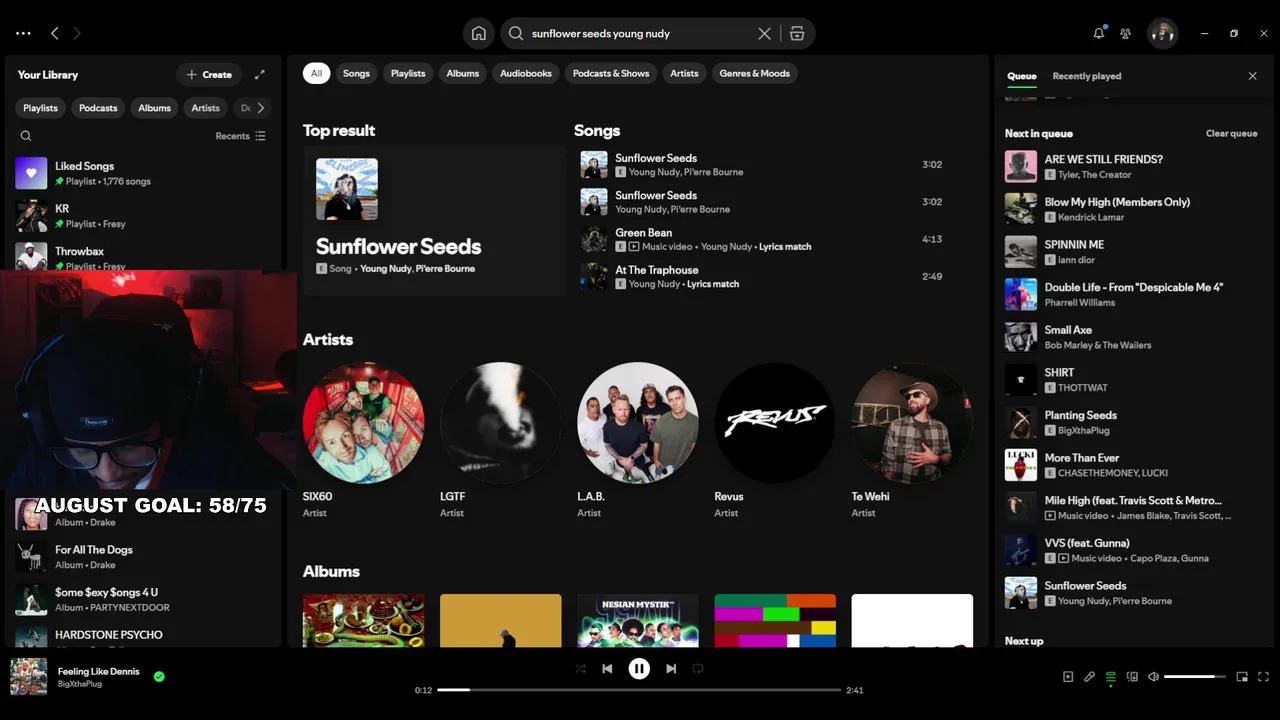The width and height of the screenshot is (1280, 720).
Task: Open Friend Activity icon
Action: point(1125,33)
